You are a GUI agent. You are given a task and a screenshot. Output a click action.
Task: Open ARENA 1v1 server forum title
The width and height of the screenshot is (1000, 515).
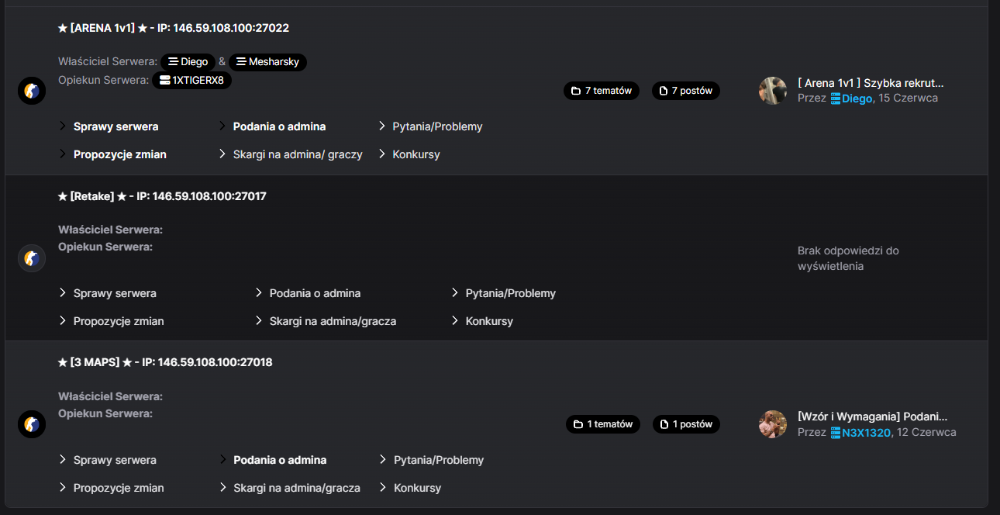click(173, 28)
